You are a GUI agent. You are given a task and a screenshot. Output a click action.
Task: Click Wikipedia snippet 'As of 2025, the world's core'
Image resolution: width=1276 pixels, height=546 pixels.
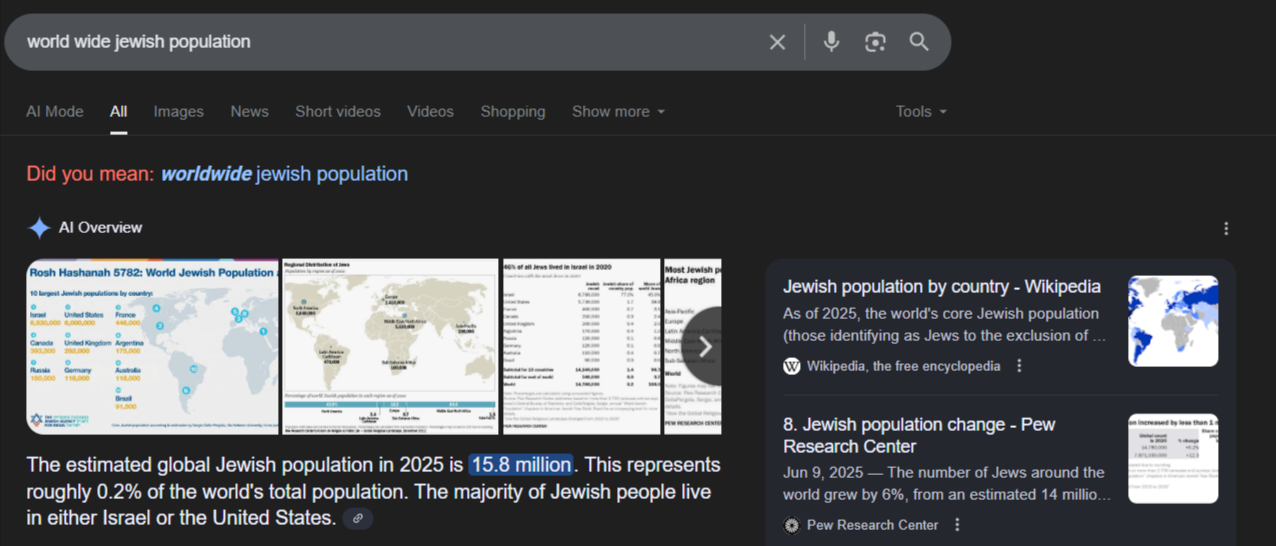[945, 325]
